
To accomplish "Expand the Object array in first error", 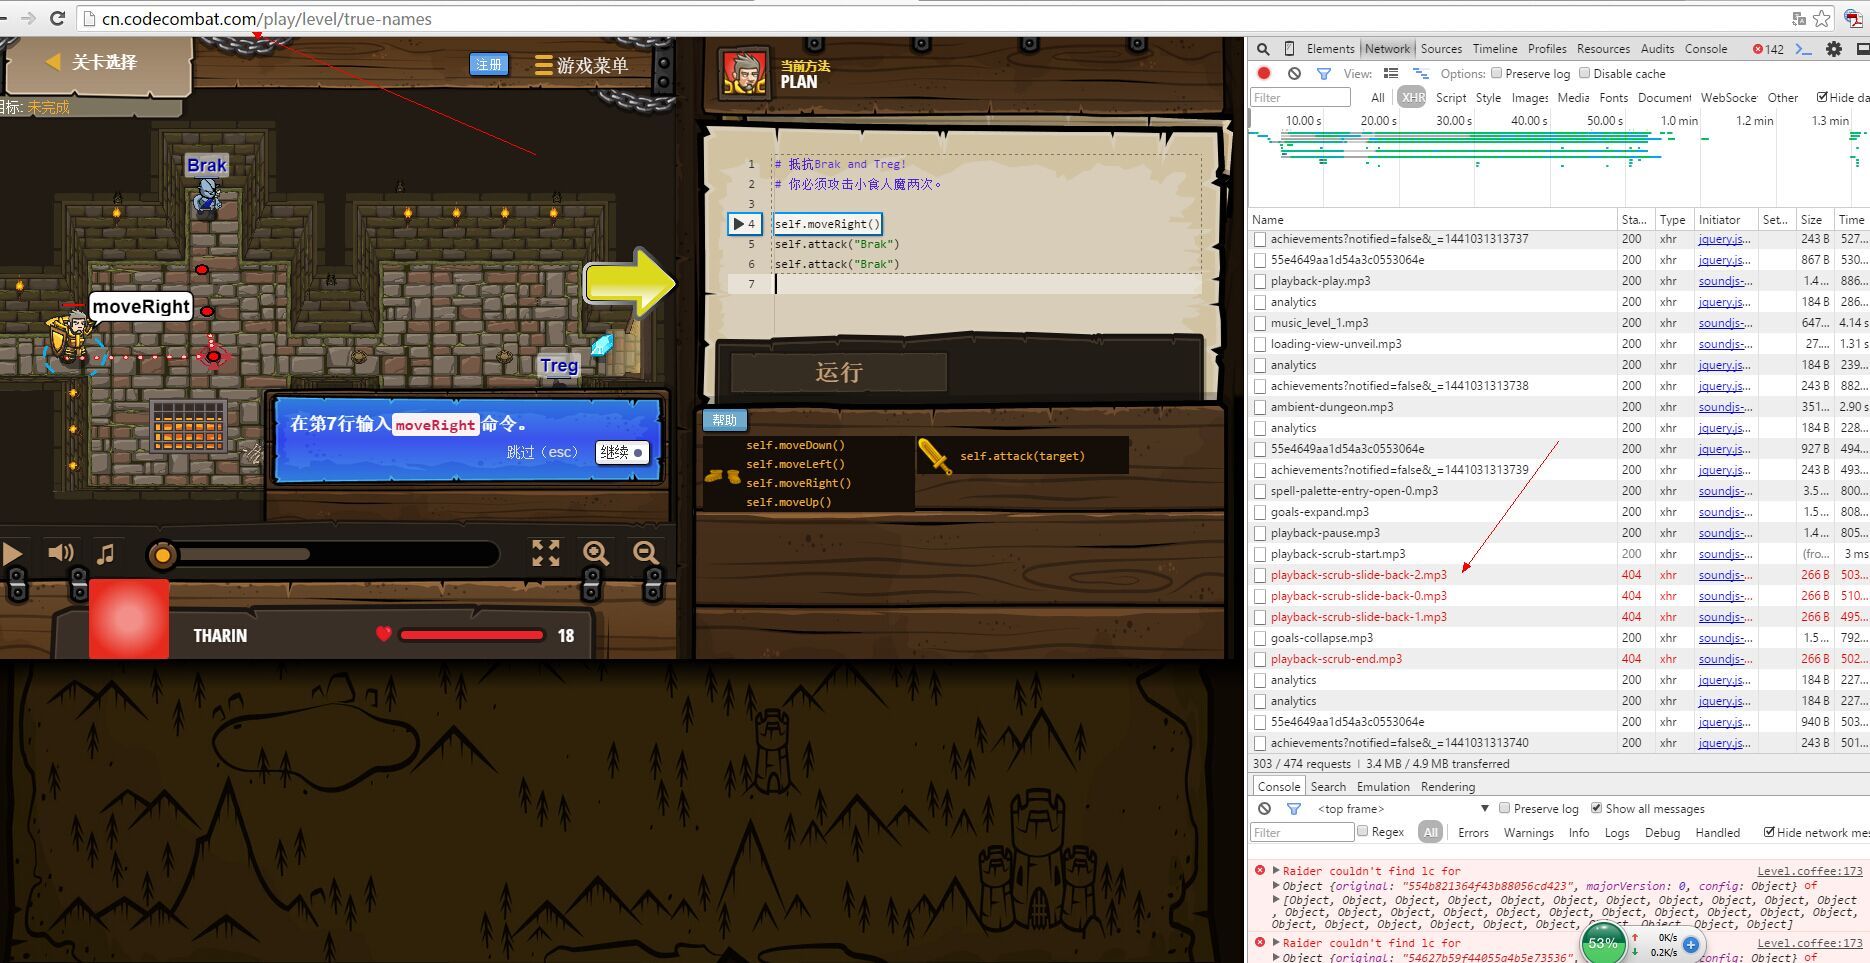I will [1276, 900].
